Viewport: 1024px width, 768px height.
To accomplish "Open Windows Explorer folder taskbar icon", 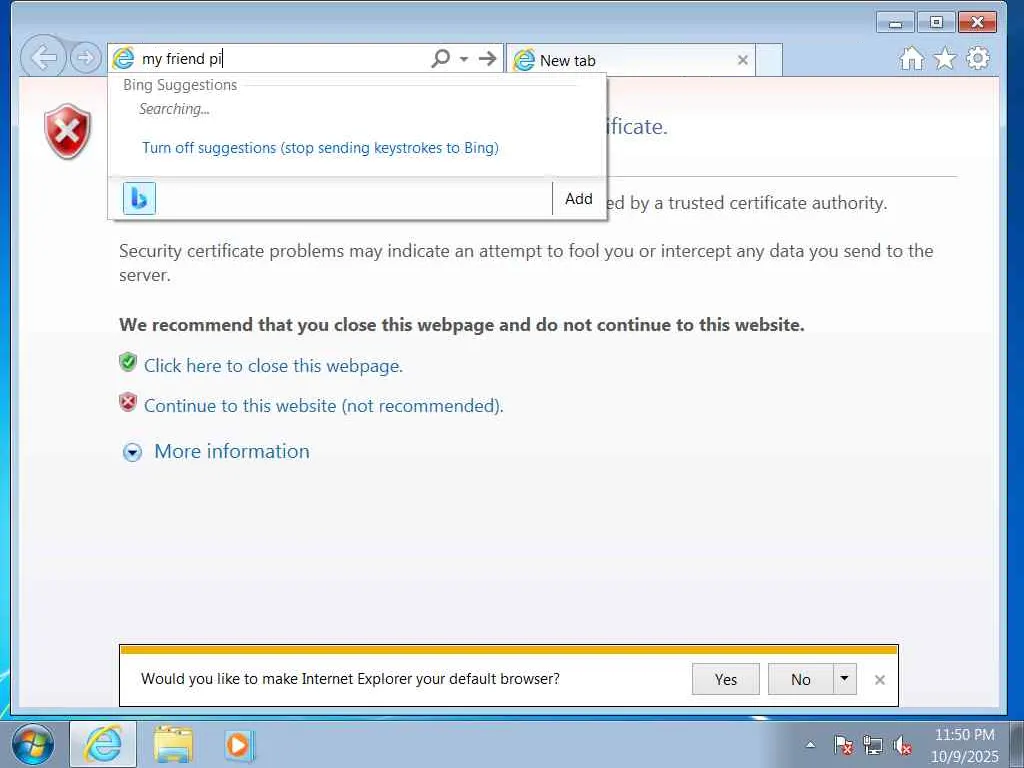I will coord(173,744).
